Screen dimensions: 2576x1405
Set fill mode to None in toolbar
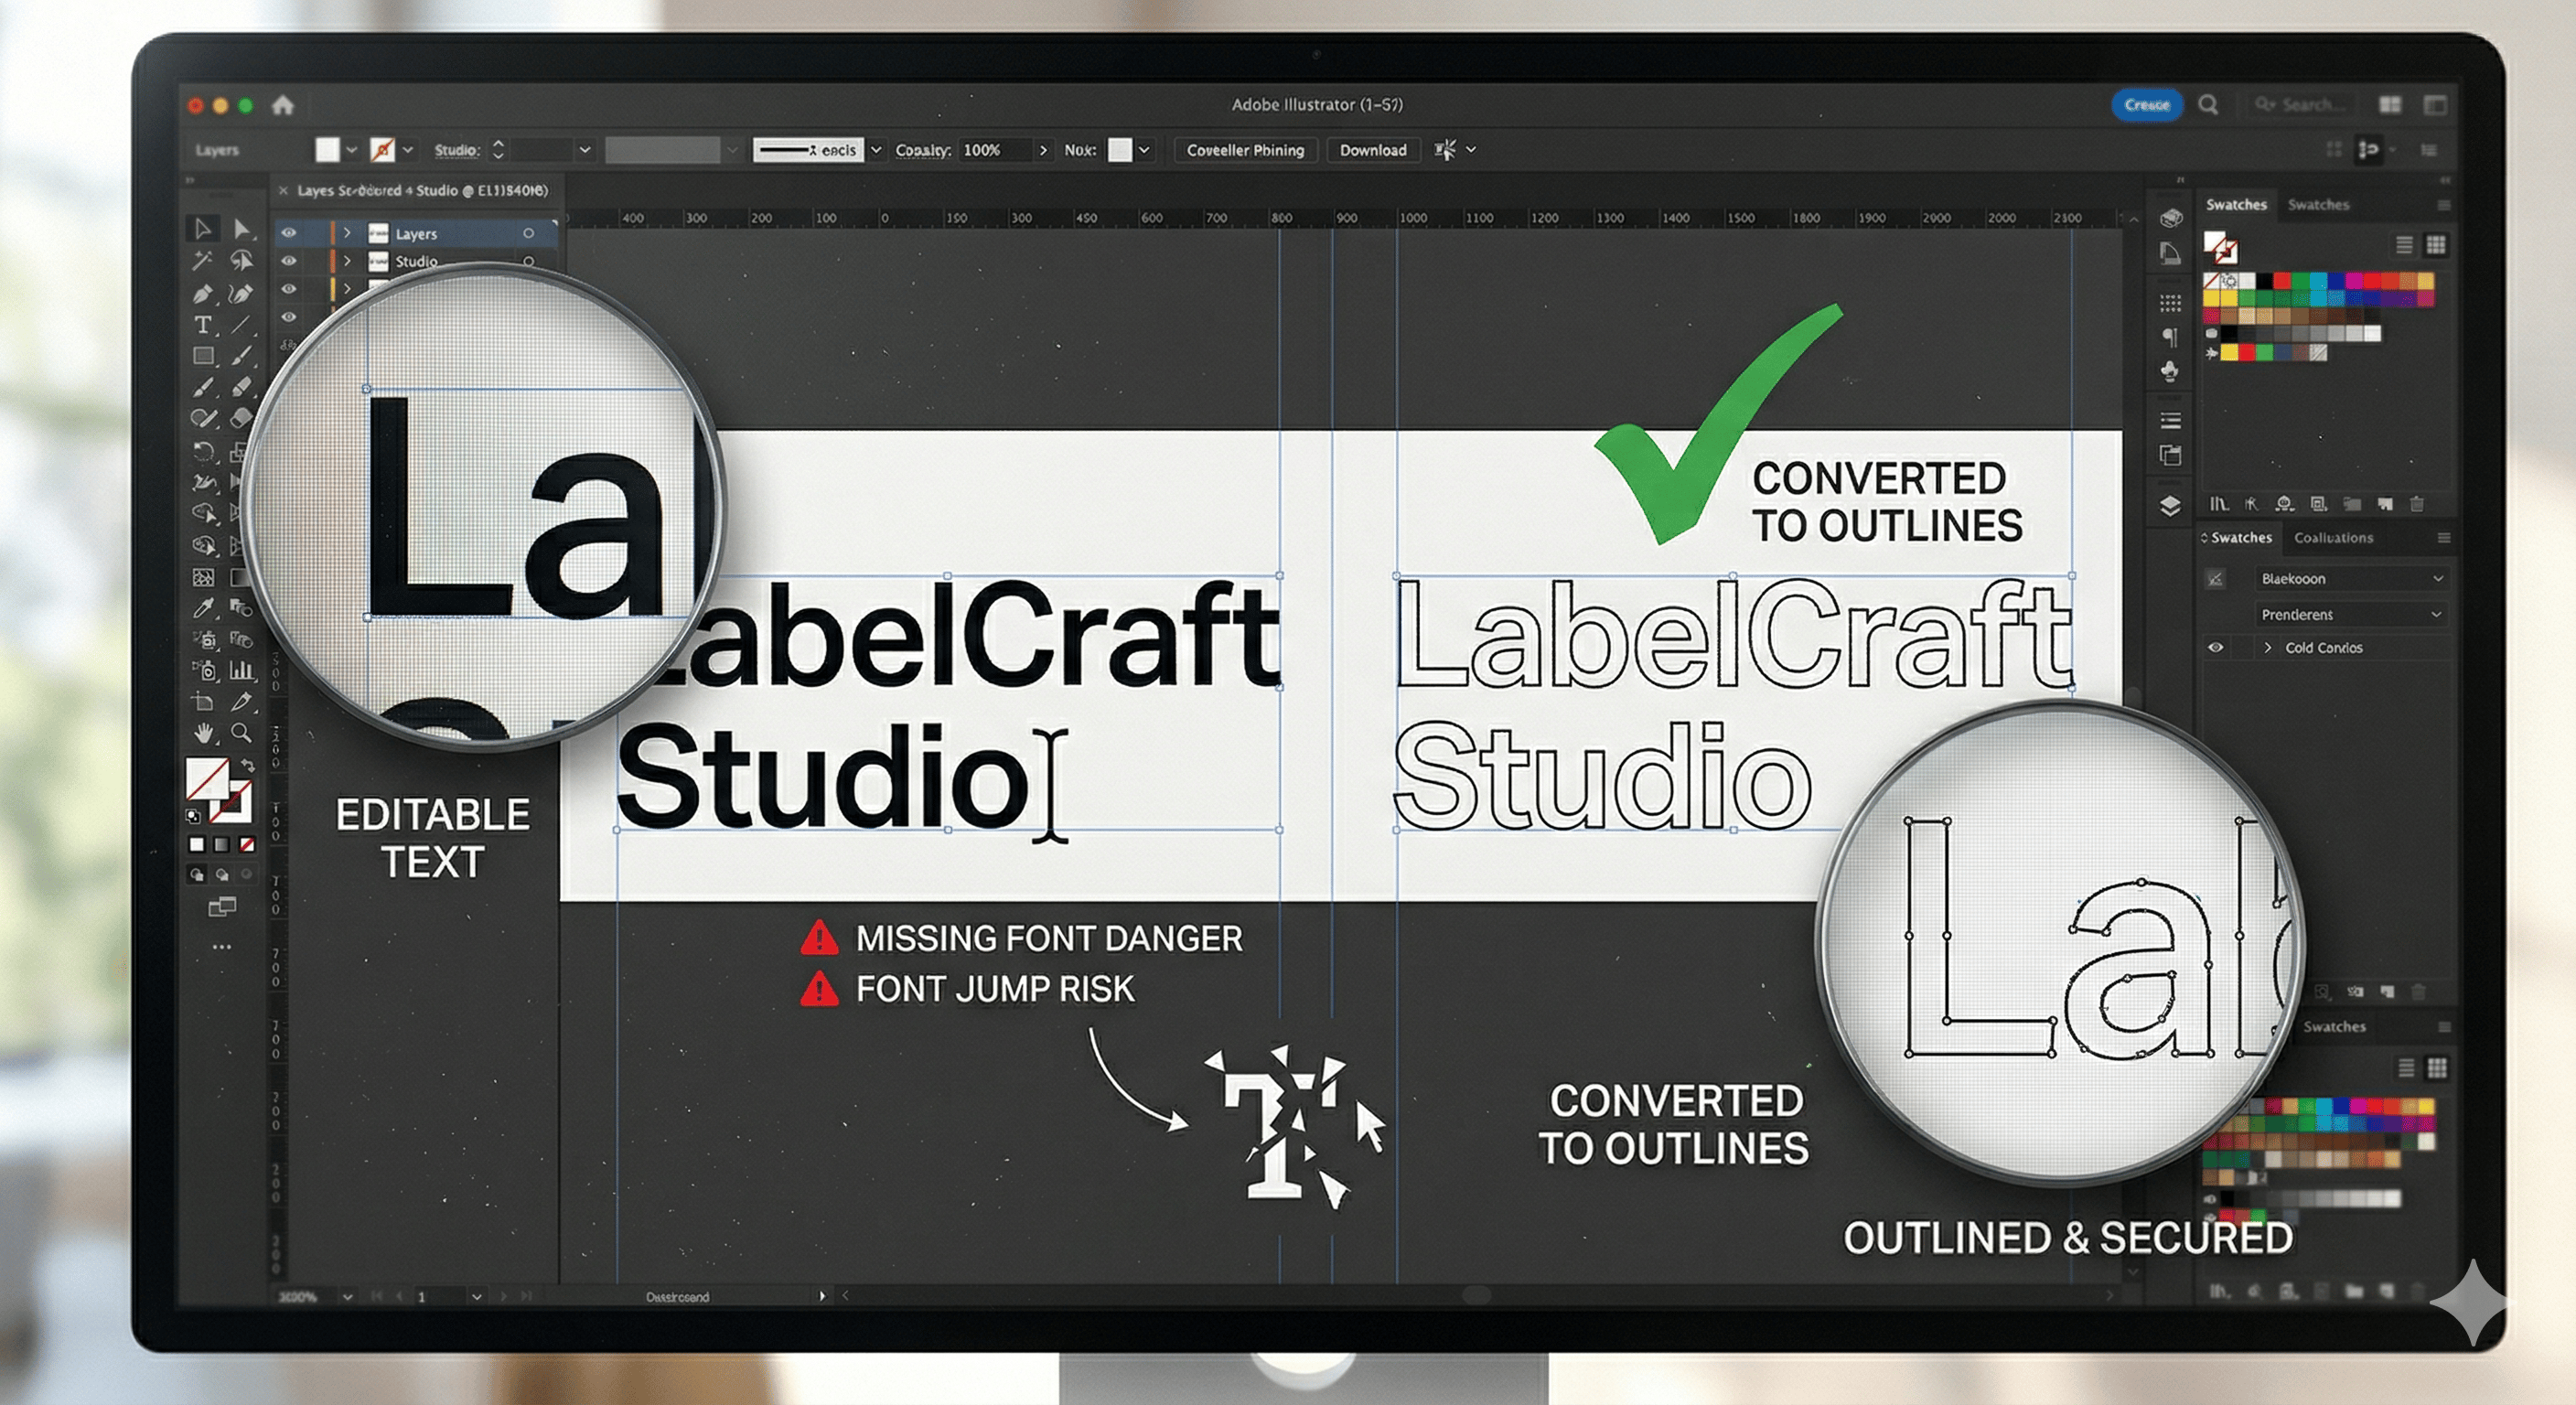(247, 845)
